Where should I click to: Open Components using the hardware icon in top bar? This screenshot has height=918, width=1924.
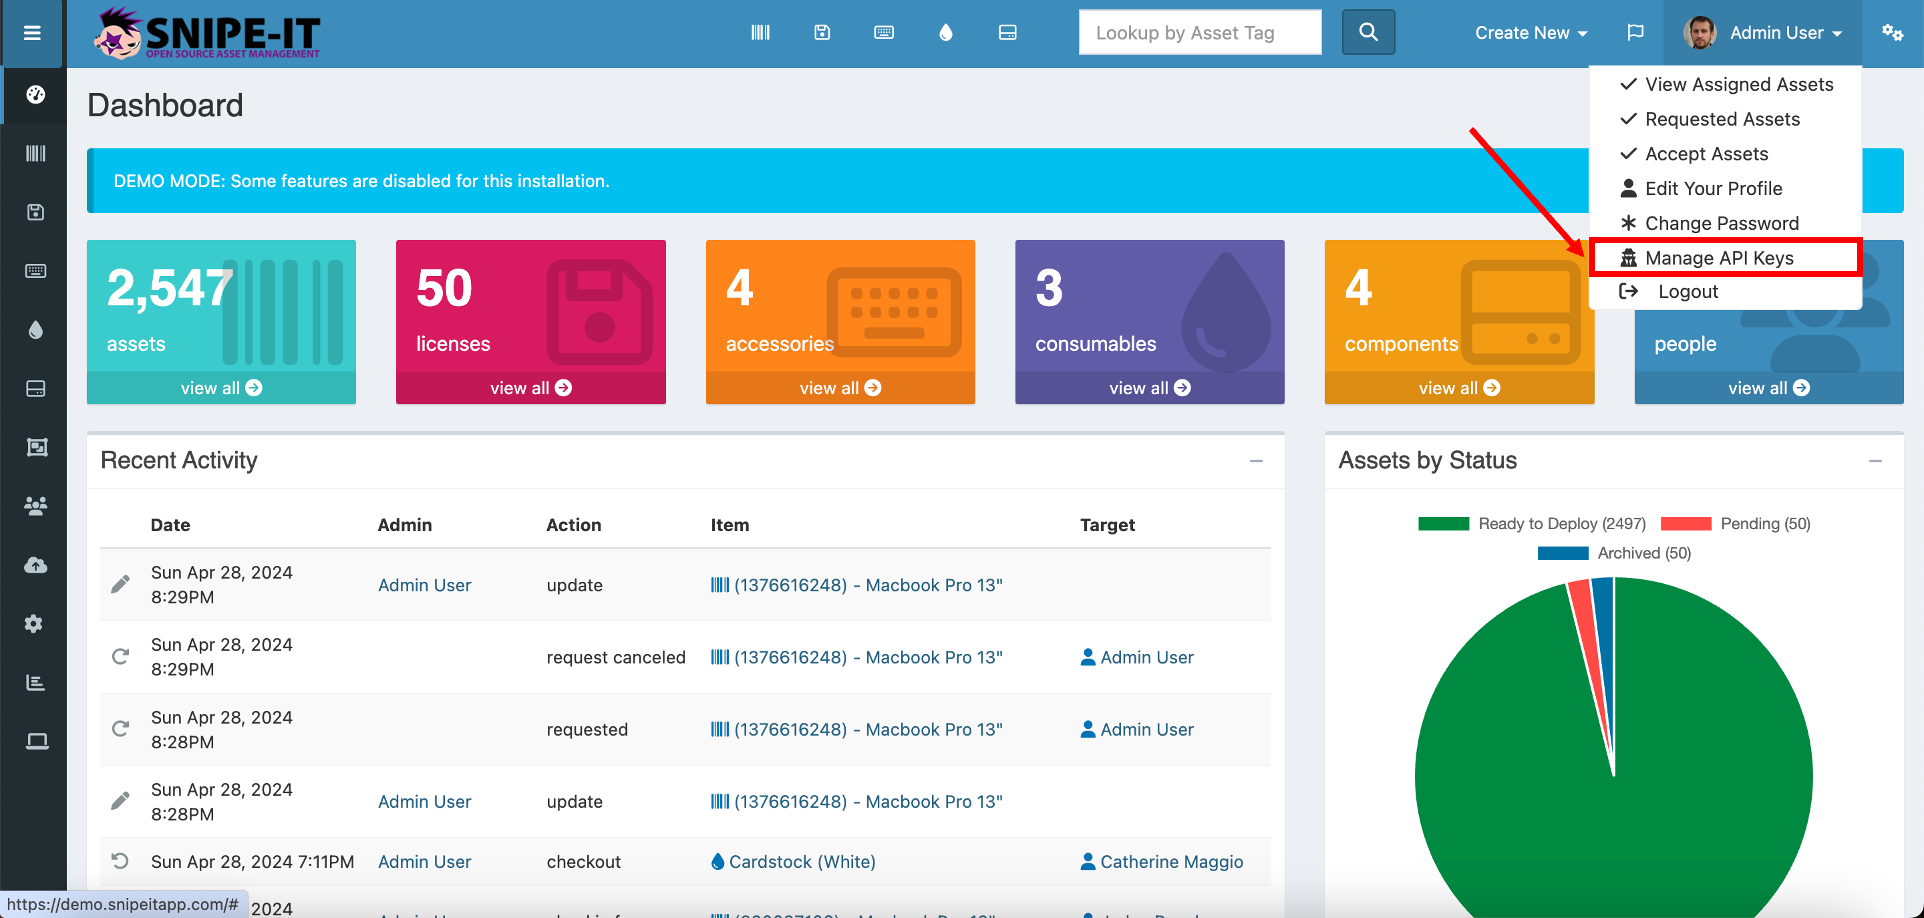1007,32
